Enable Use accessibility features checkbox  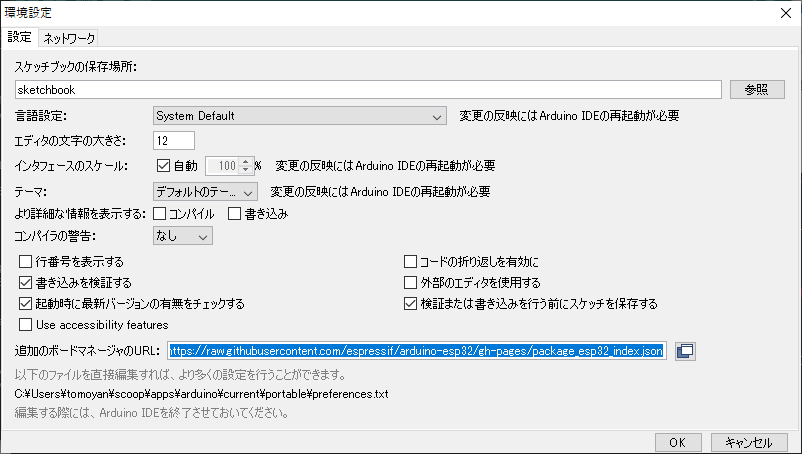(26, 324)
